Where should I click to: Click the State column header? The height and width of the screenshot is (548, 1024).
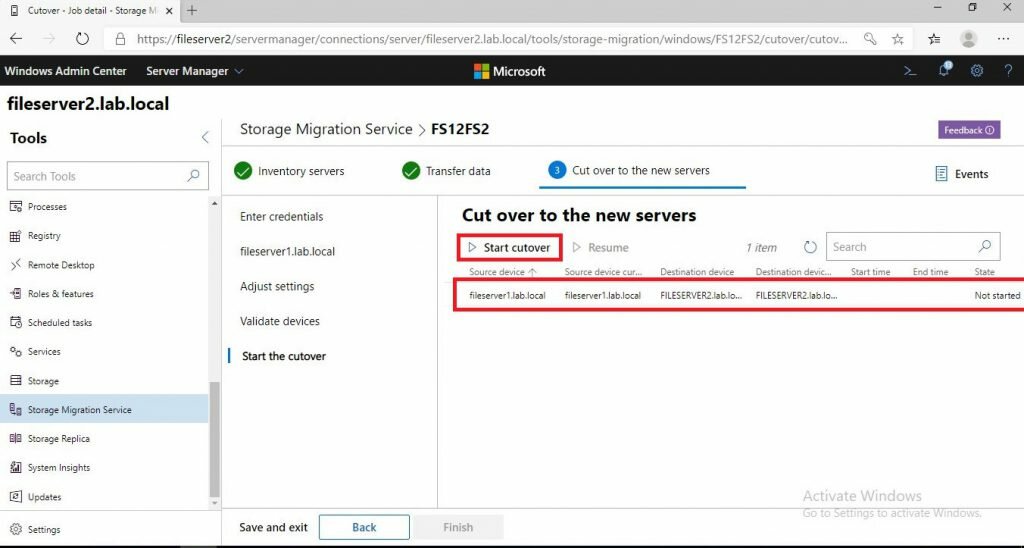pos(984,272)
